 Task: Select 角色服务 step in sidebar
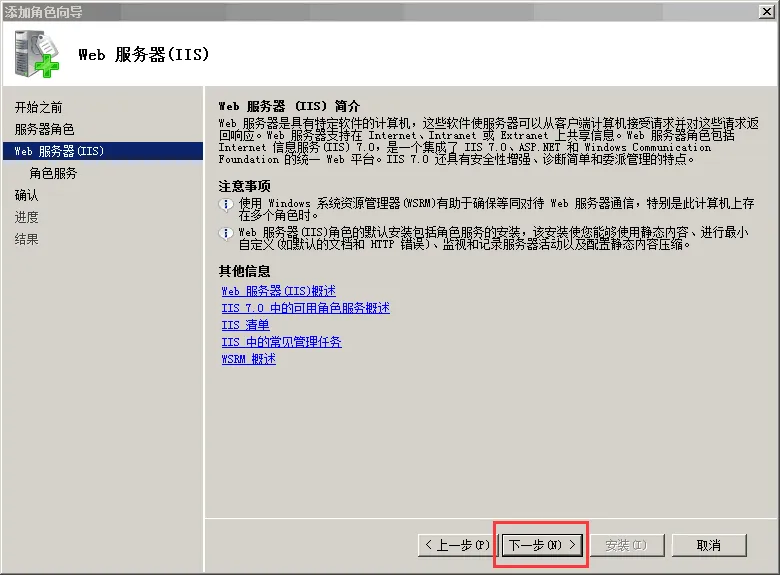[53, 173]
